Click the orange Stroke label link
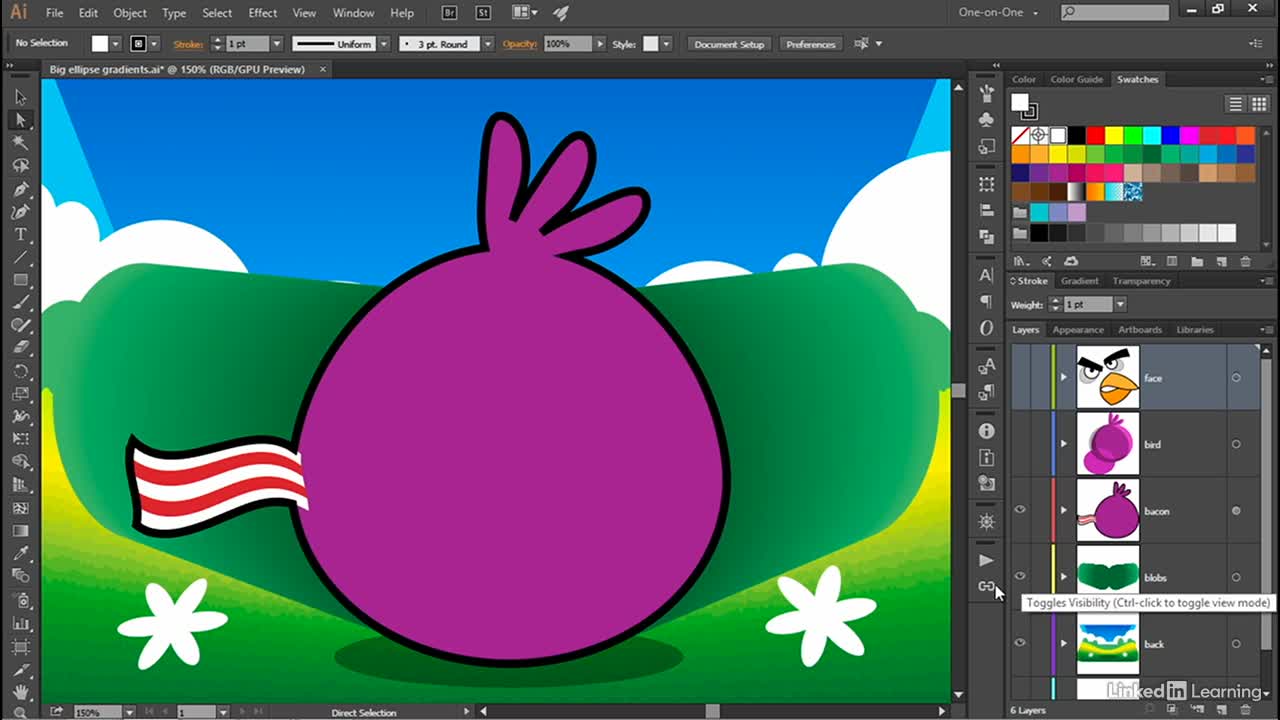This screenshot has height=720, width=1280. pyautogui.click(x=188, y=44)
